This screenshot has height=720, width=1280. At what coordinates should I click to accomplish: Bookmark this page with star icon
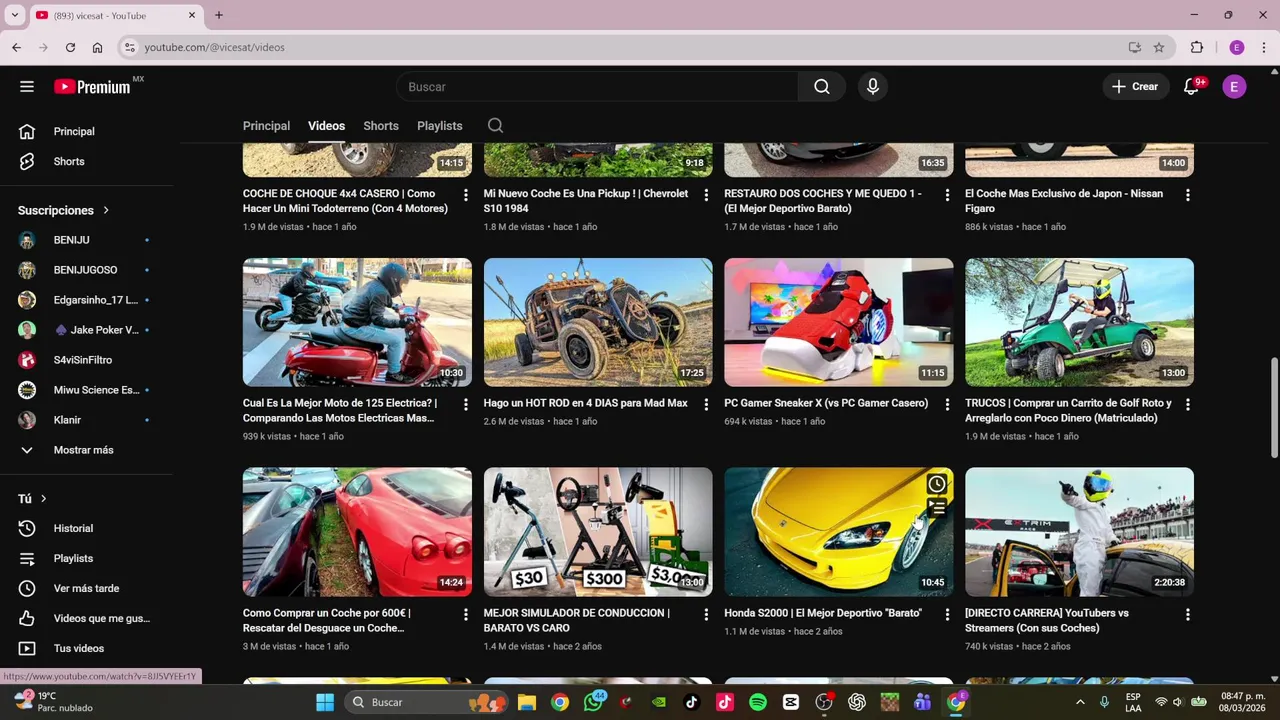coord(1159,47)
